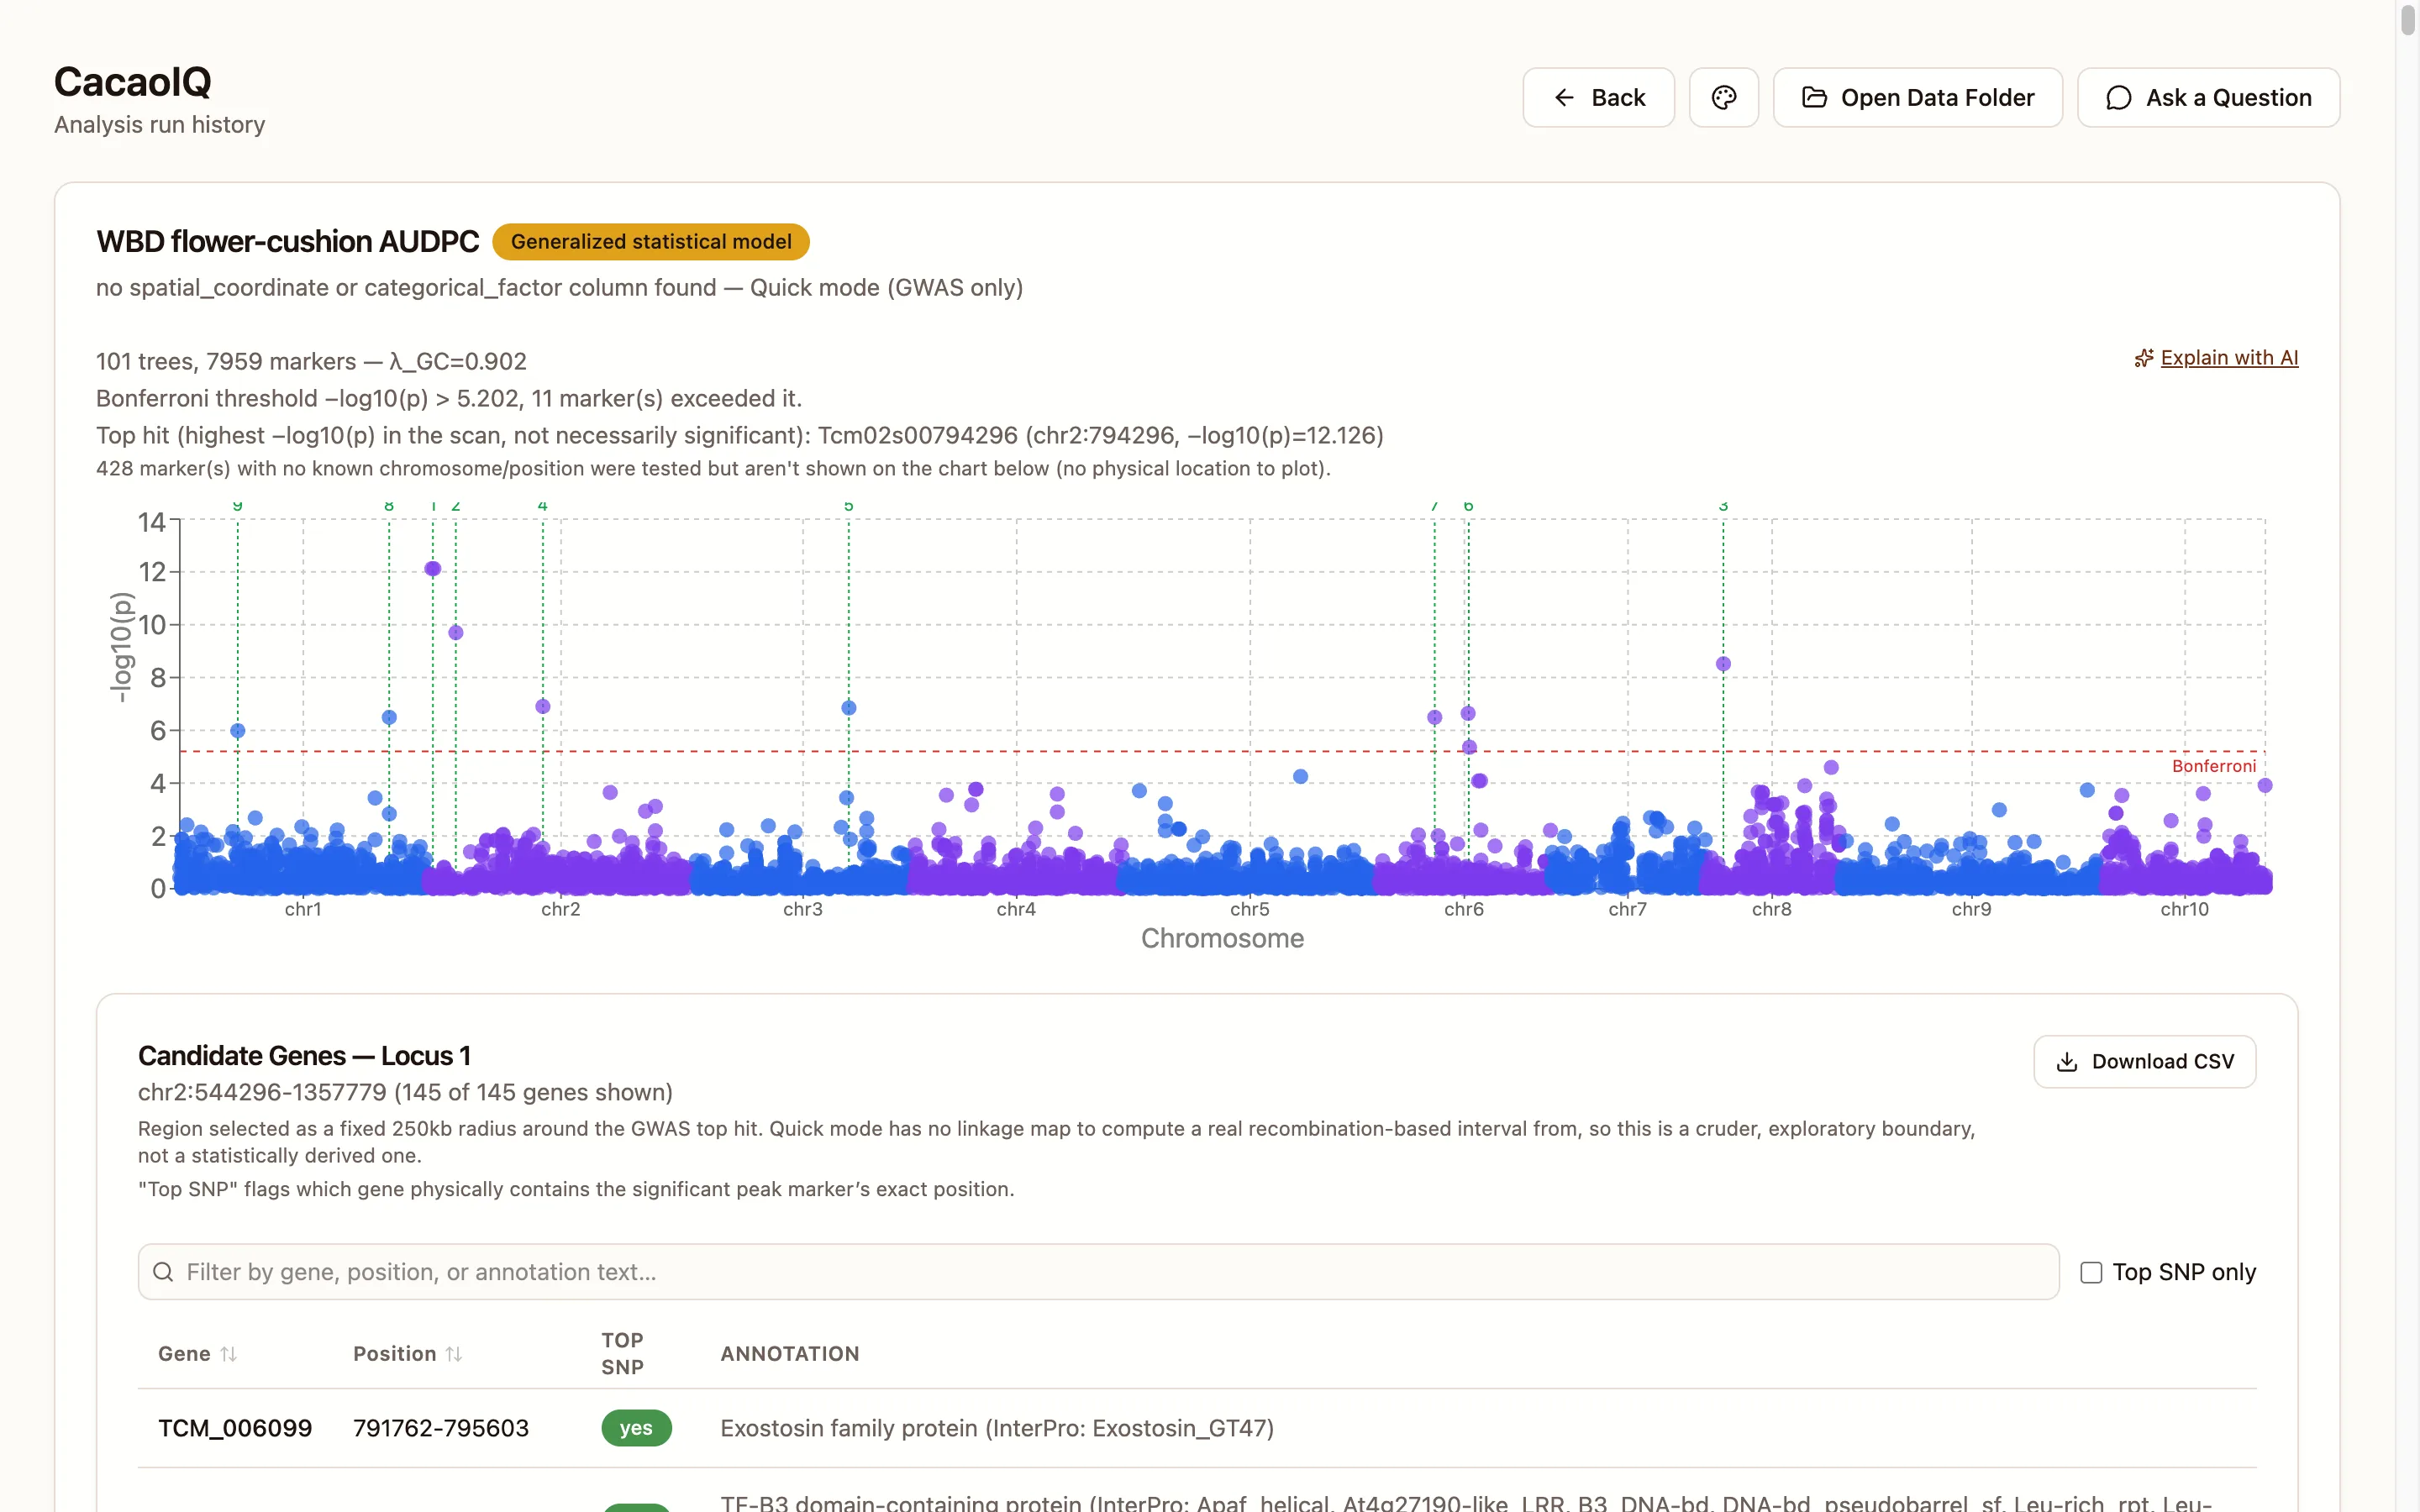Click the chr8 axis label
Viewport: 2420px width, 1512px height.
pos(1772,909)
